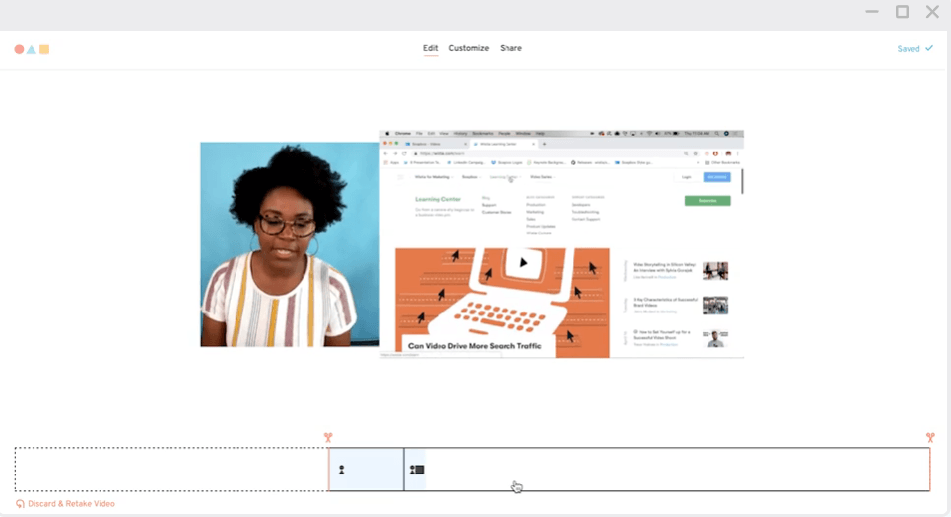Viewport: 951px width, 517px height.
Task: Click the right scissors trim marker
Action: pos(930,438)
